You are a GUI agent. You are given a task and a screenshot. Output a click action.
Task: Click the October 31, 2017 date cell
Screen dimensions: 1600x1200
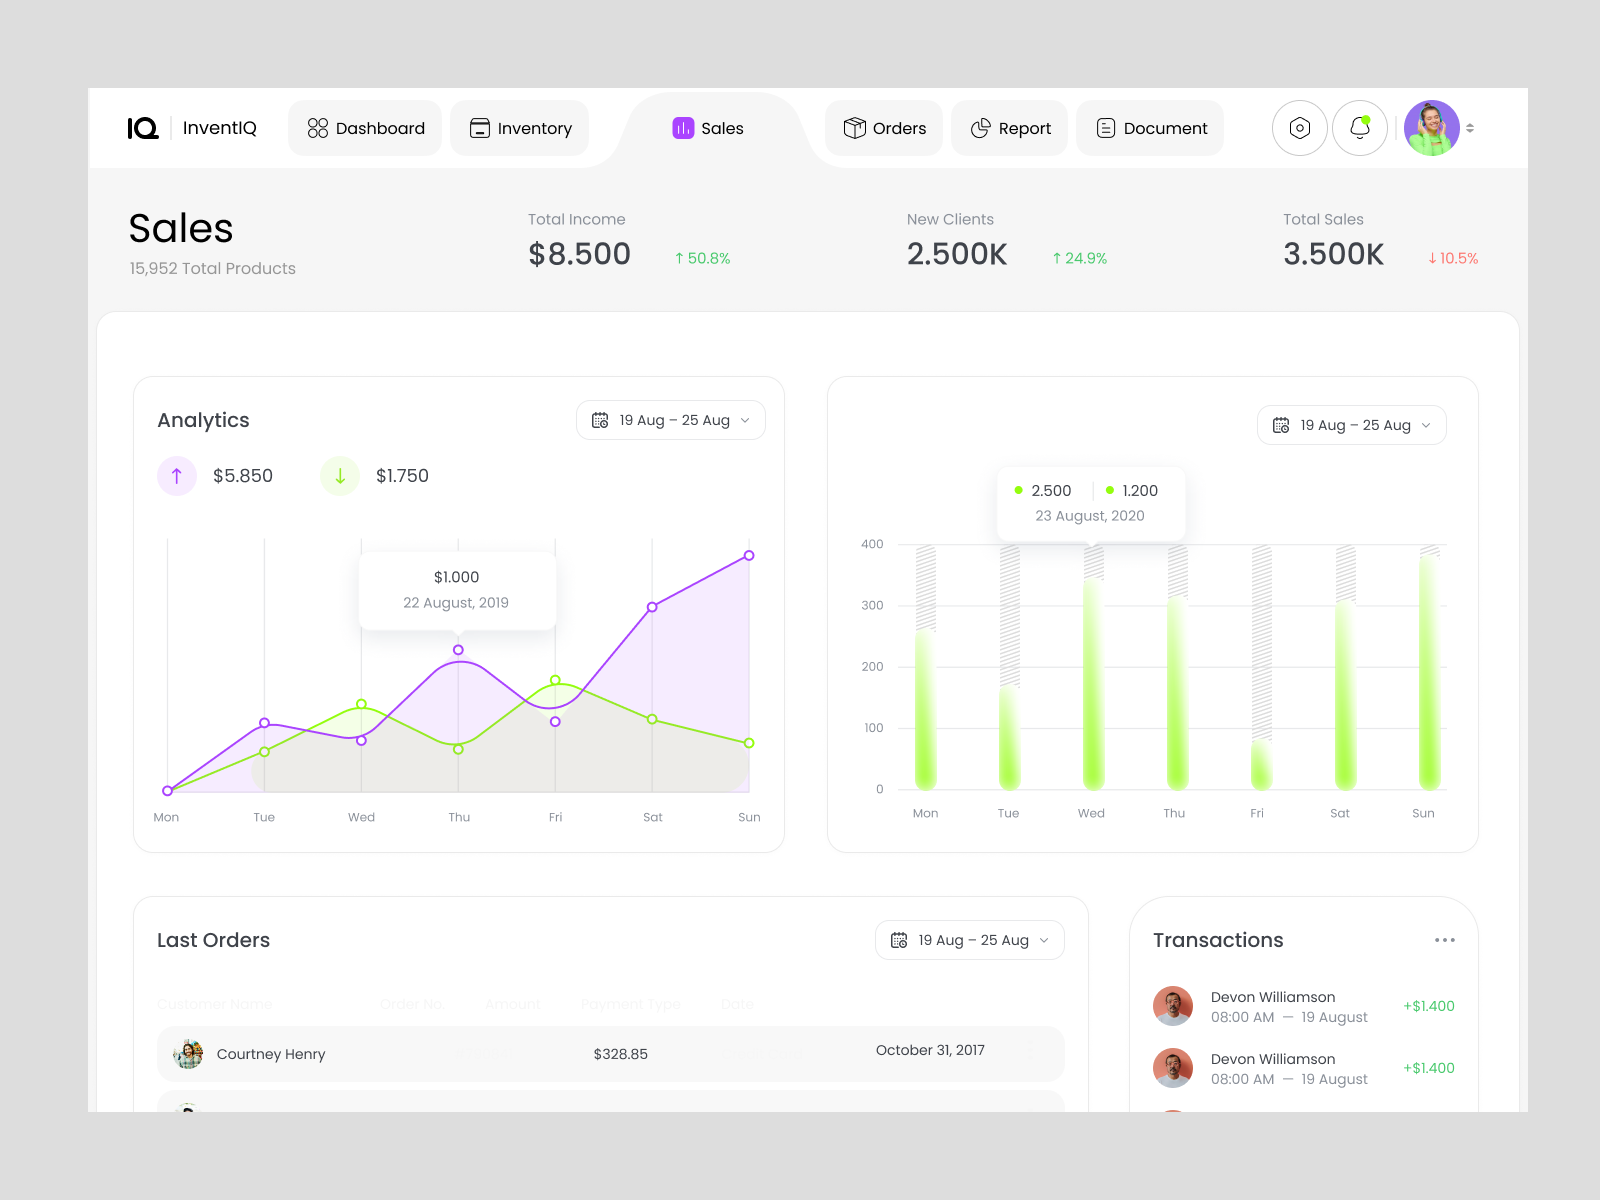[930, 1050]
